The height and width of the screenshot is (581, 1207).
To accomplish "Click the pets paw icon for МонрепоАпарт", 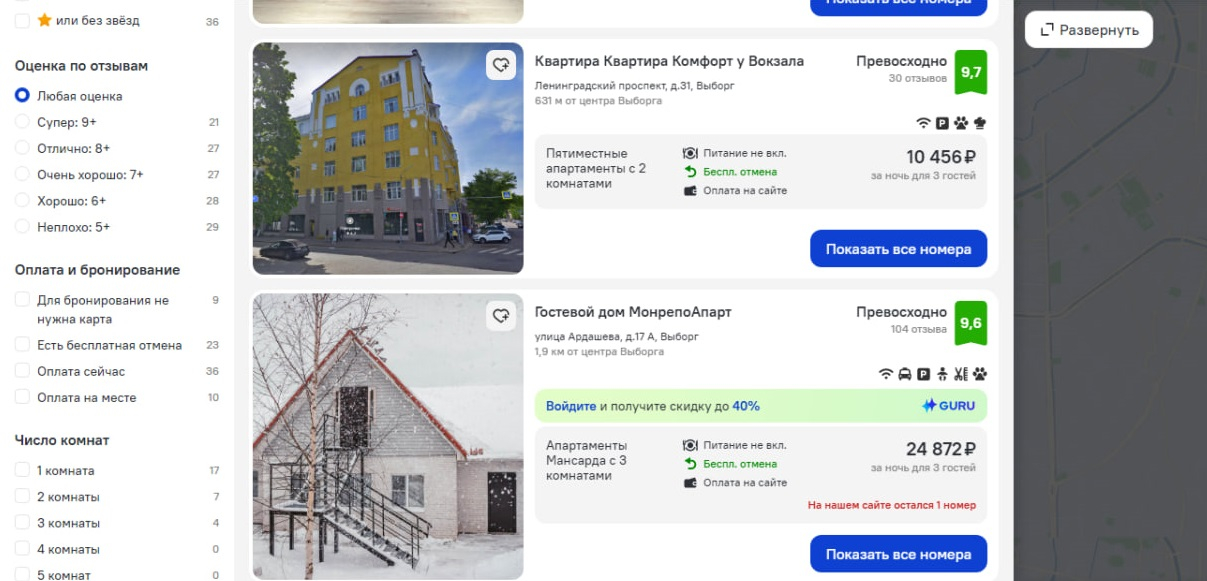I will 980,374.
